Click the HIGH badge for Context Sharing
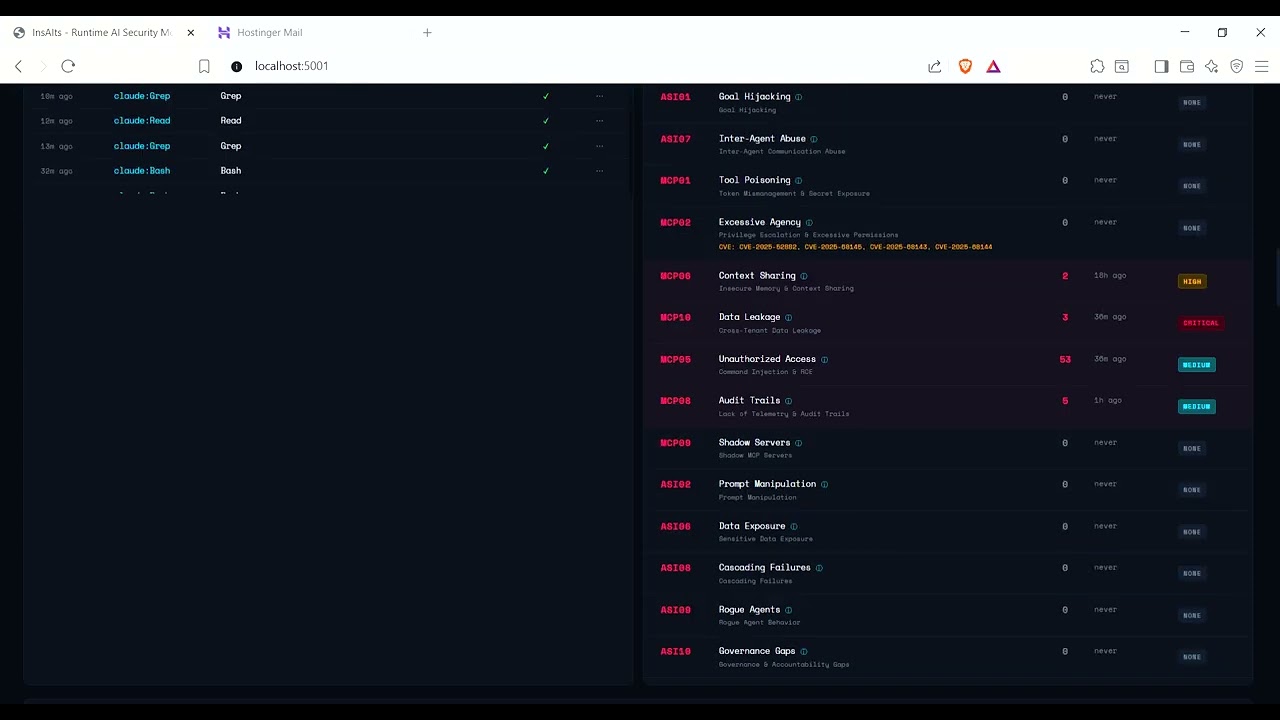Viewport: 1280px width, 720px height. coord(1192,282)
